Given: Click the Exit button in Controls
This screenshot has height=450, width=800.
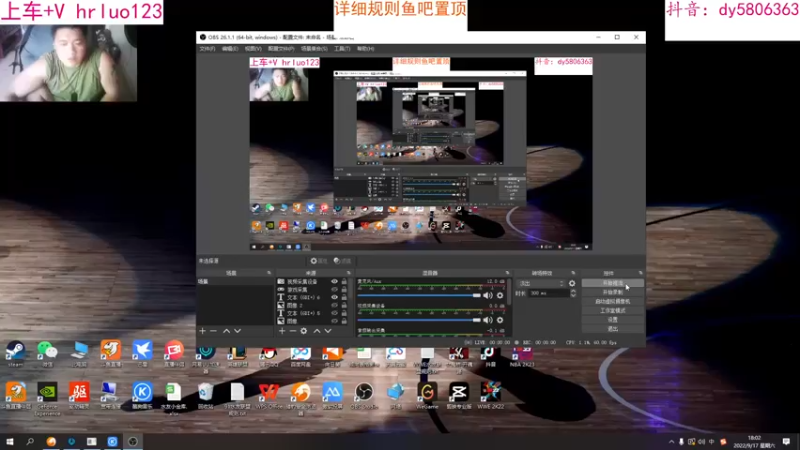Looking at the screenshot, I should [x=613, y=329].
